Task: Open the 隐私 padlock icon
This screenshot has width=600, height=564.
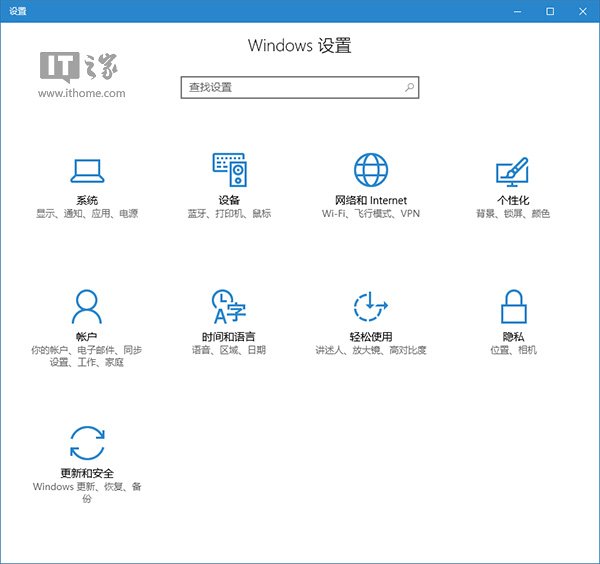Action: 514,306
